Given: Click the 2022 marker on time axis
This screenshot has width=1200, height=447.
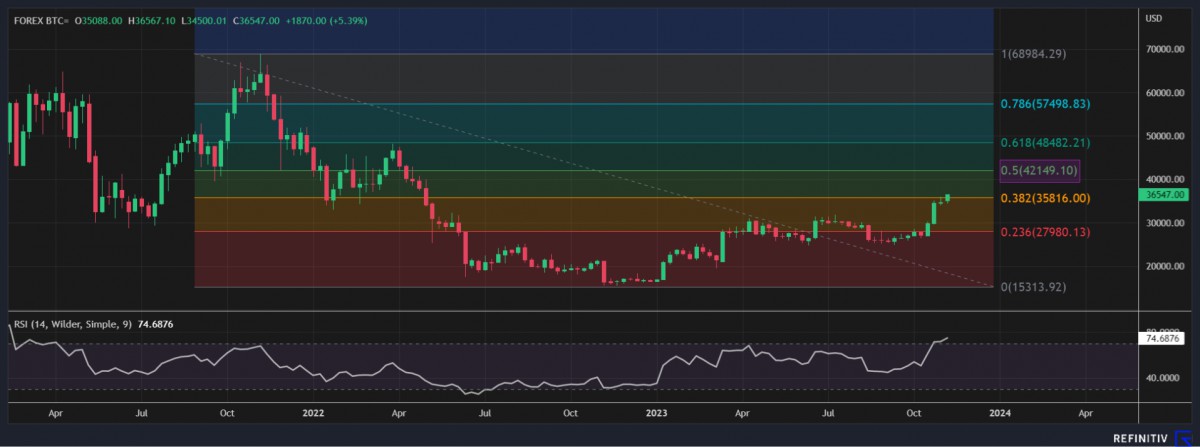Looking at the screenshot, I should coord(313,411).
